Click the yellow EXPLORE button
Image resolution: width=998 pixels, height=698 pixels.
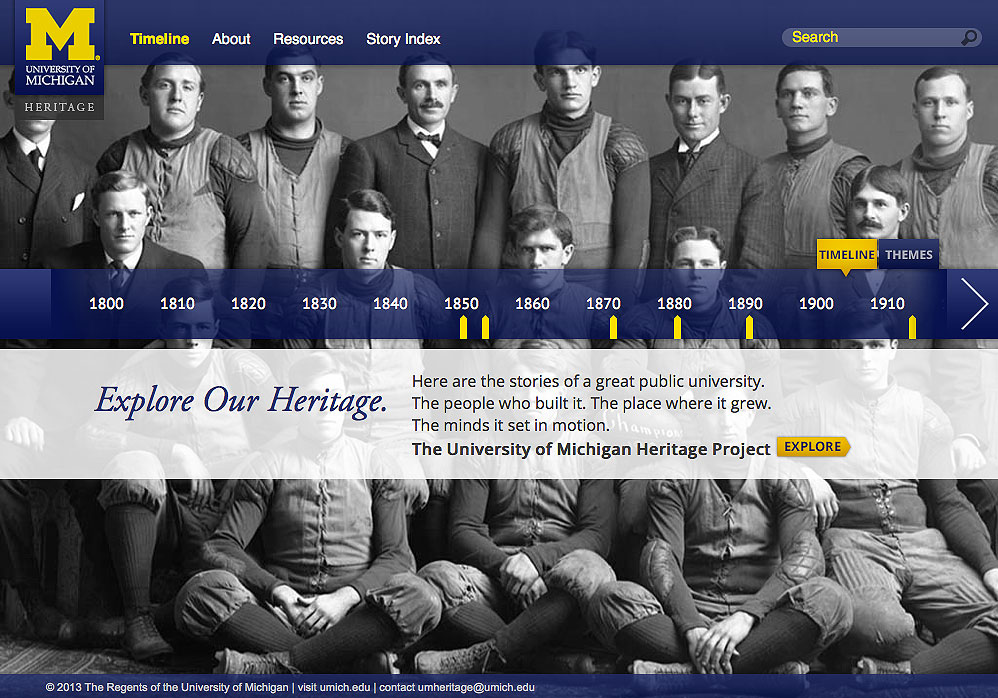tap(813, 447)
